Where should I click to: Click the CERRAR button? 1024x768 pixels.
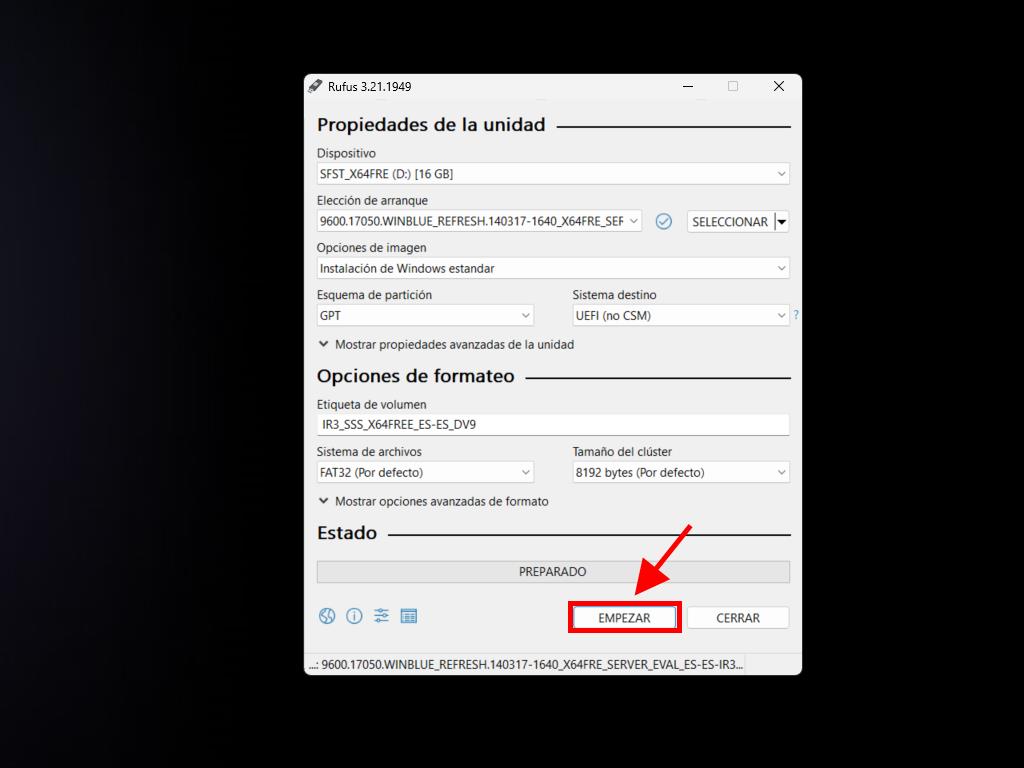click(738, 618)
